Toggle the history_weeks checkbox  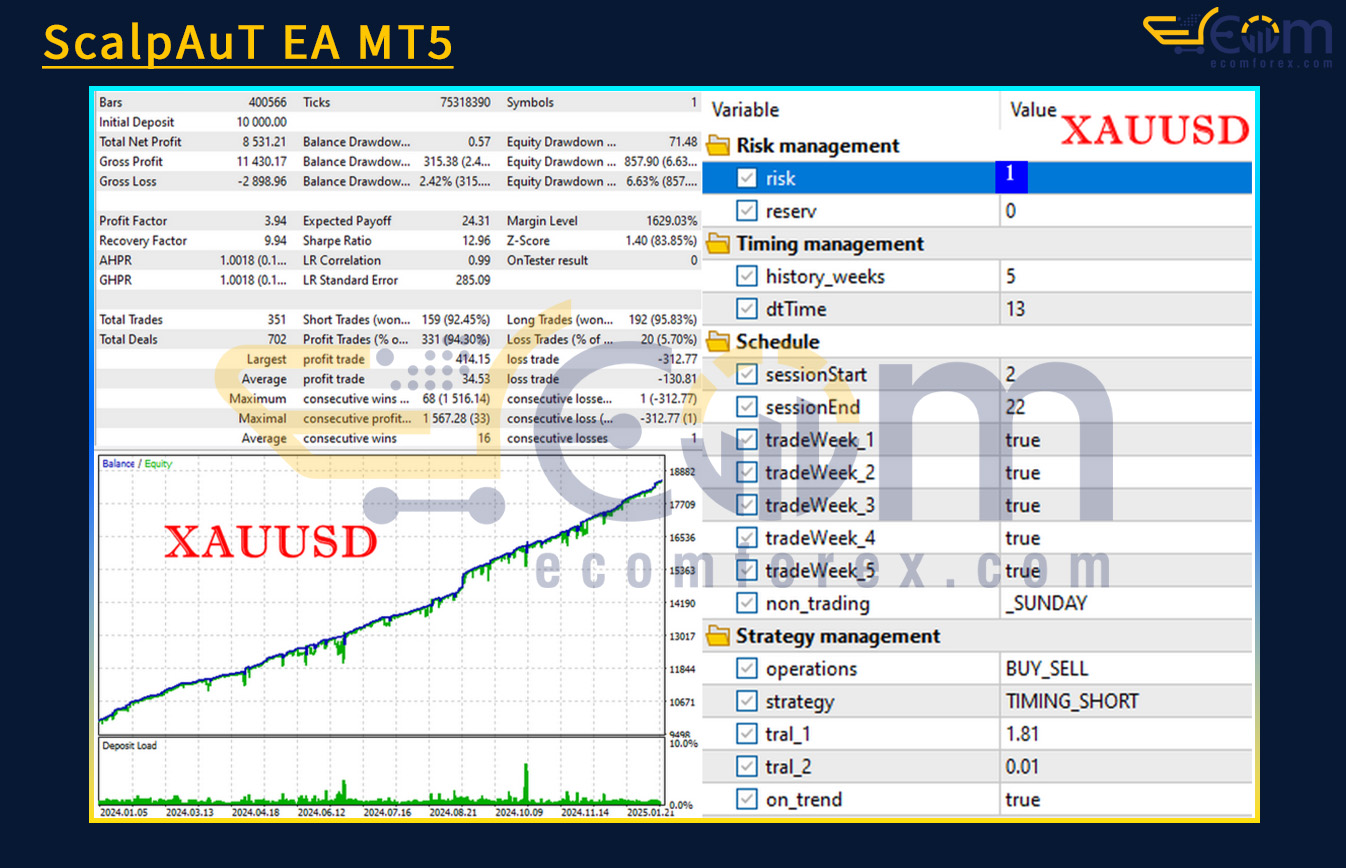click(747, 276)
